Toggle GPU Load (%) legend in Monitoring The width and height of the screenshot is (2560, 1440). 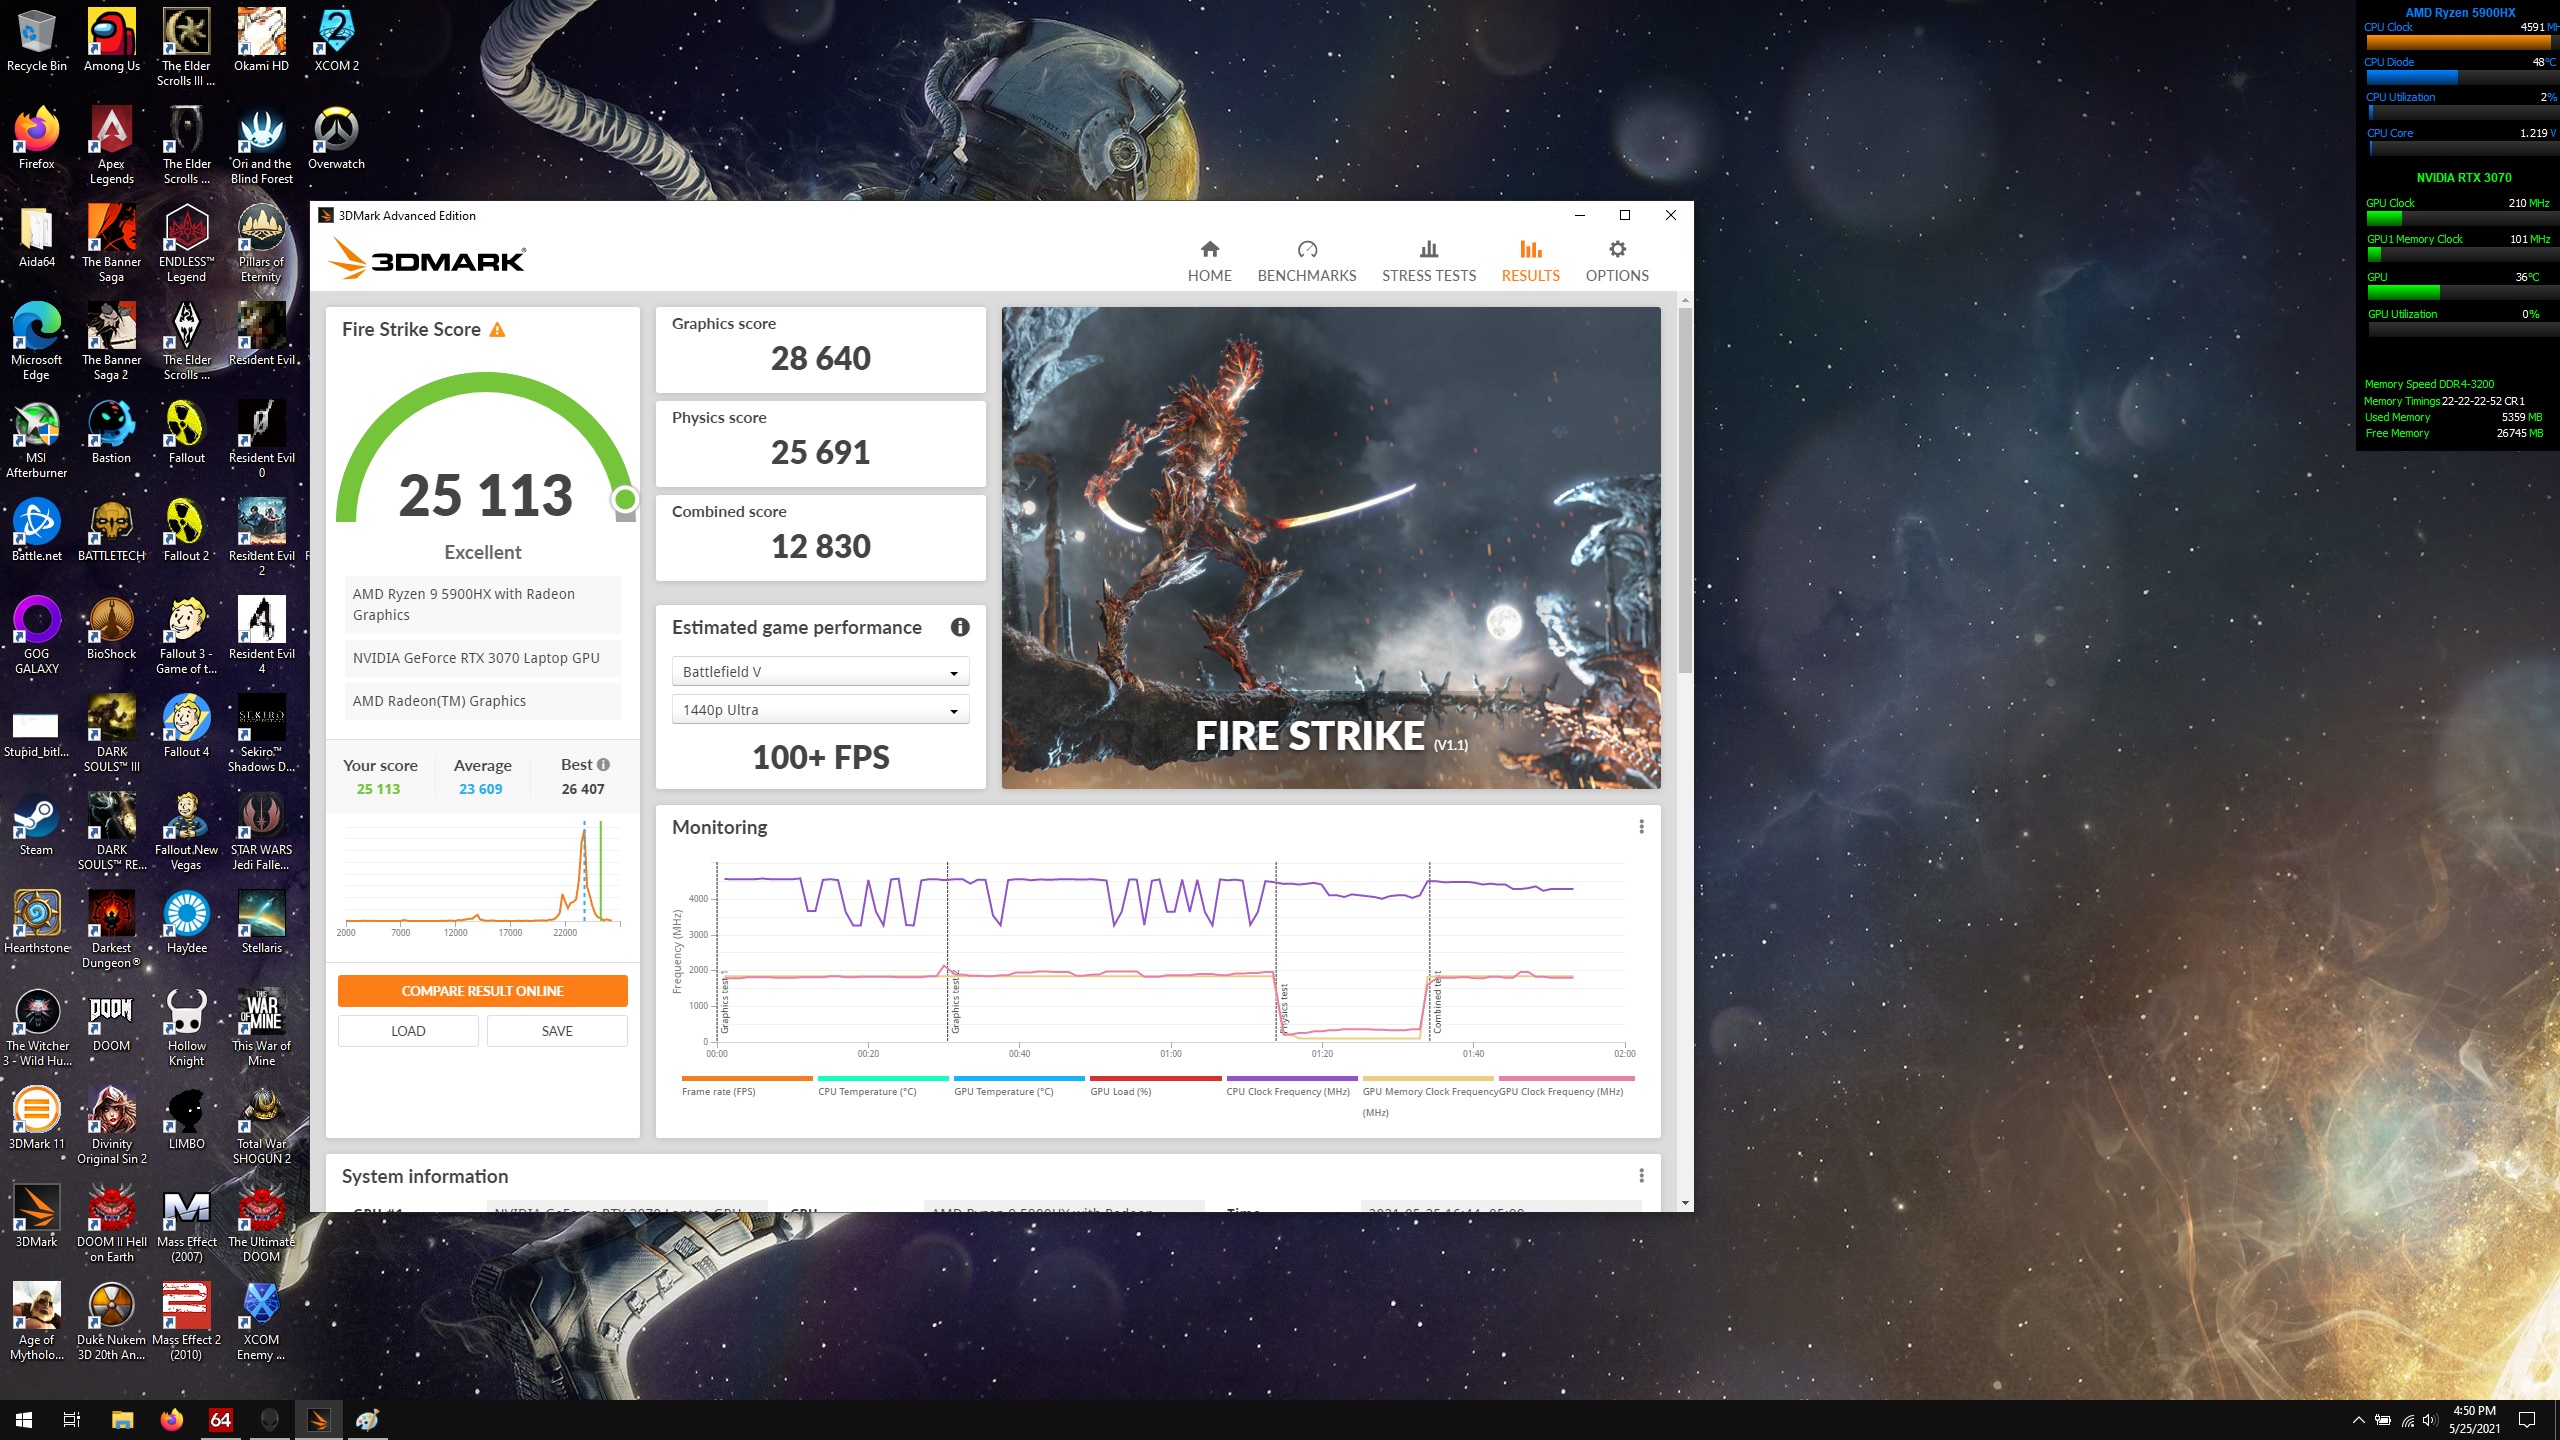tap(1155, 1087)
